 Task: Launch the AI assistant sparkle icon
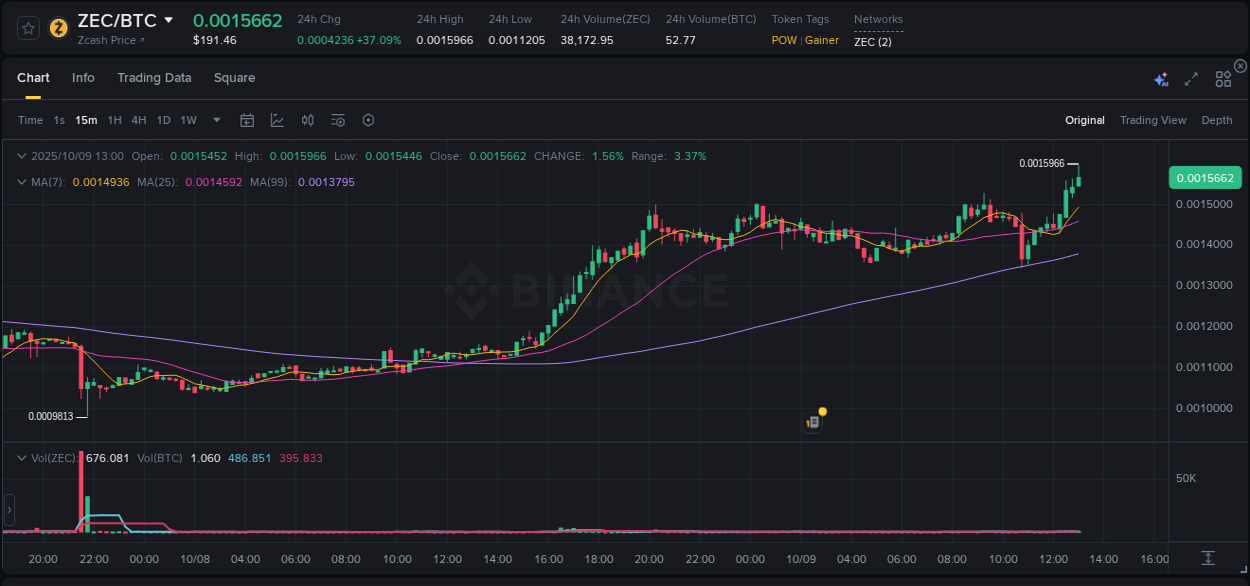(x=1161, y=78)
